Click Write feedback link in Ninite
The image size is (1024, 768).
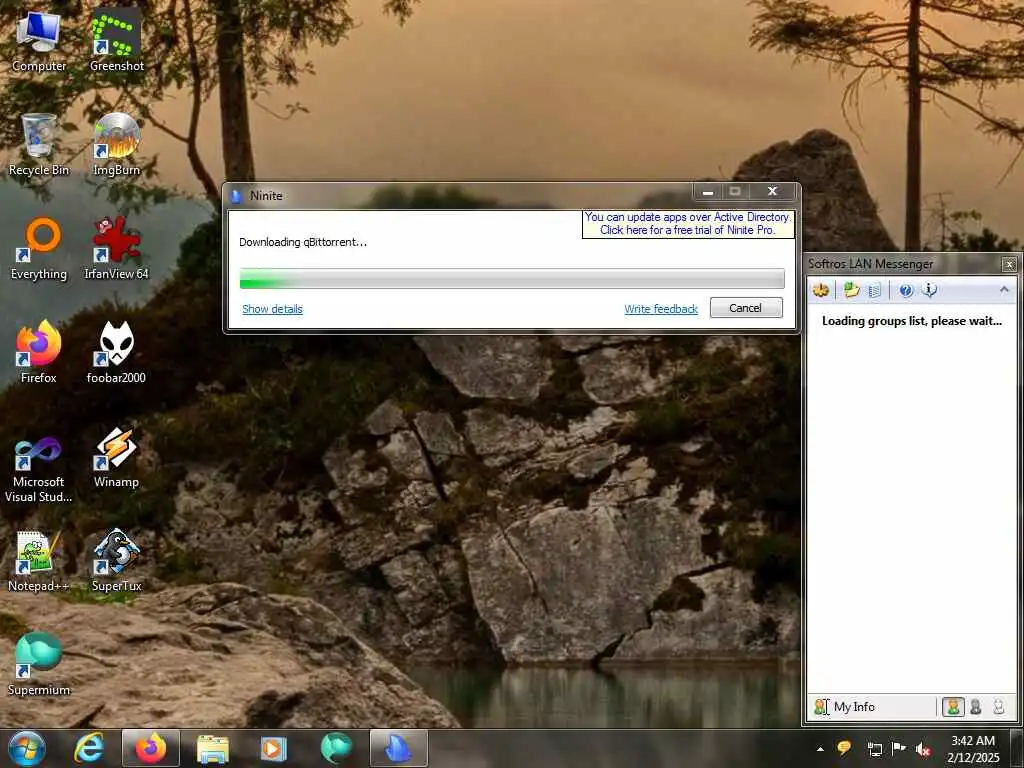[661, 309]
